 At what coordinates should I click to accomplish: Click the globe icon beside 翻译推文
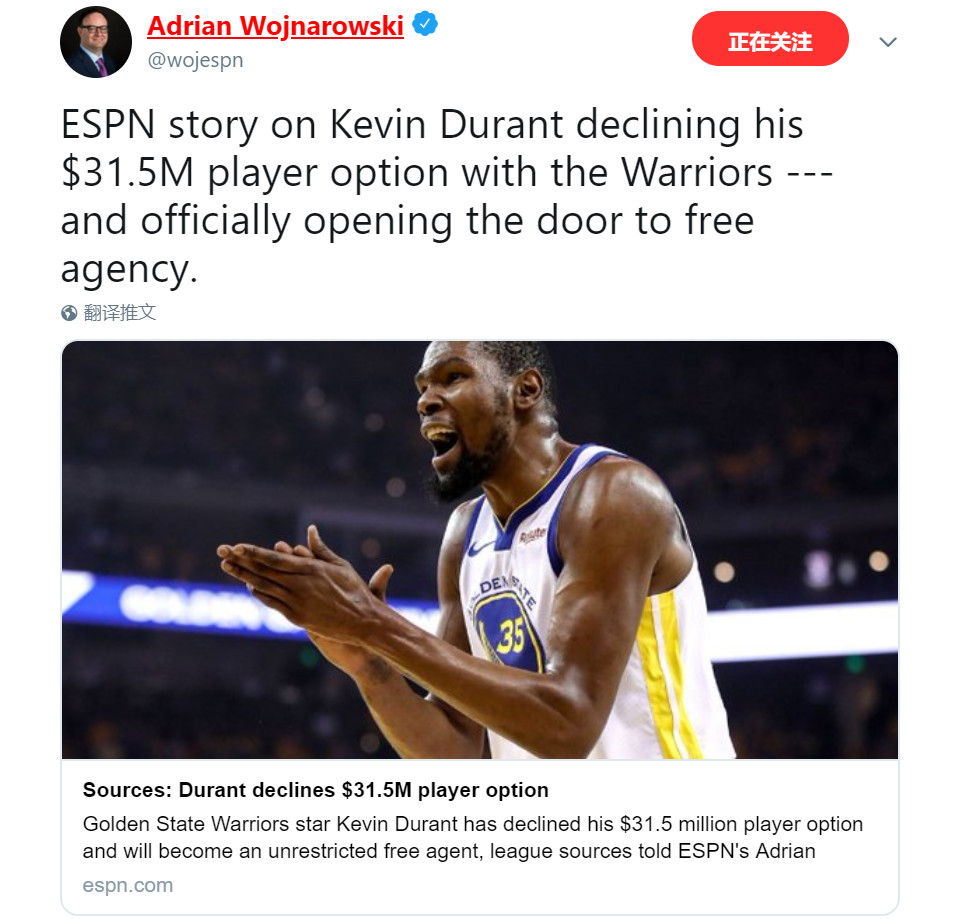(x=69, y=313)
